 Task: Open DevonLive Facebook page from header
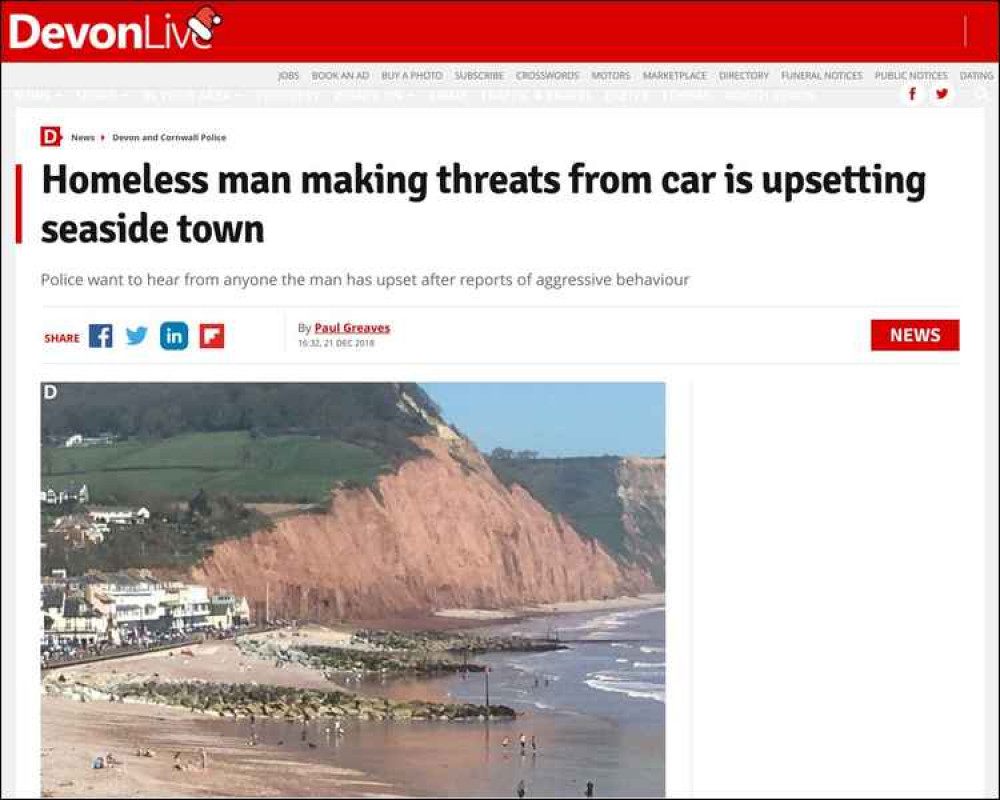click(912, 94)
